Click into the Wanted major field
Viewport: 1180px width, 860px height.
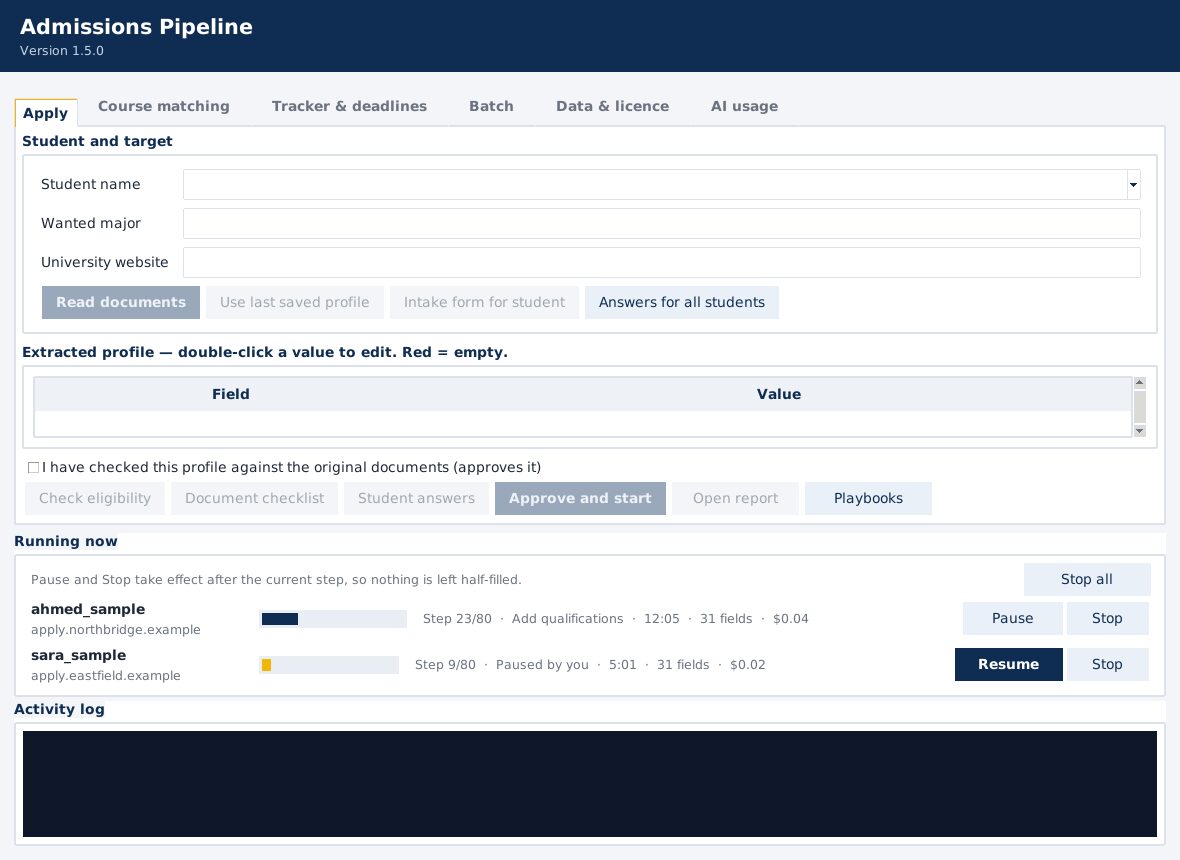click(661, 223)
